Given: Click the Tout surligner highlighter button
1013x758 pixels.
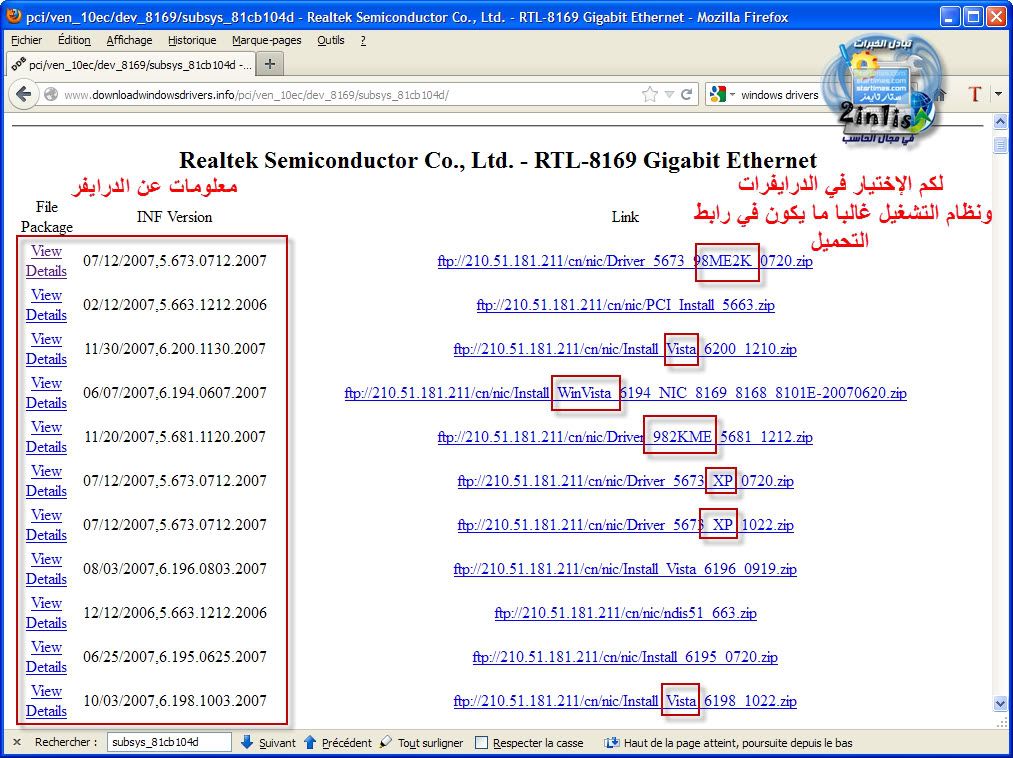Looking at the screenshot, I should (421, 742).
